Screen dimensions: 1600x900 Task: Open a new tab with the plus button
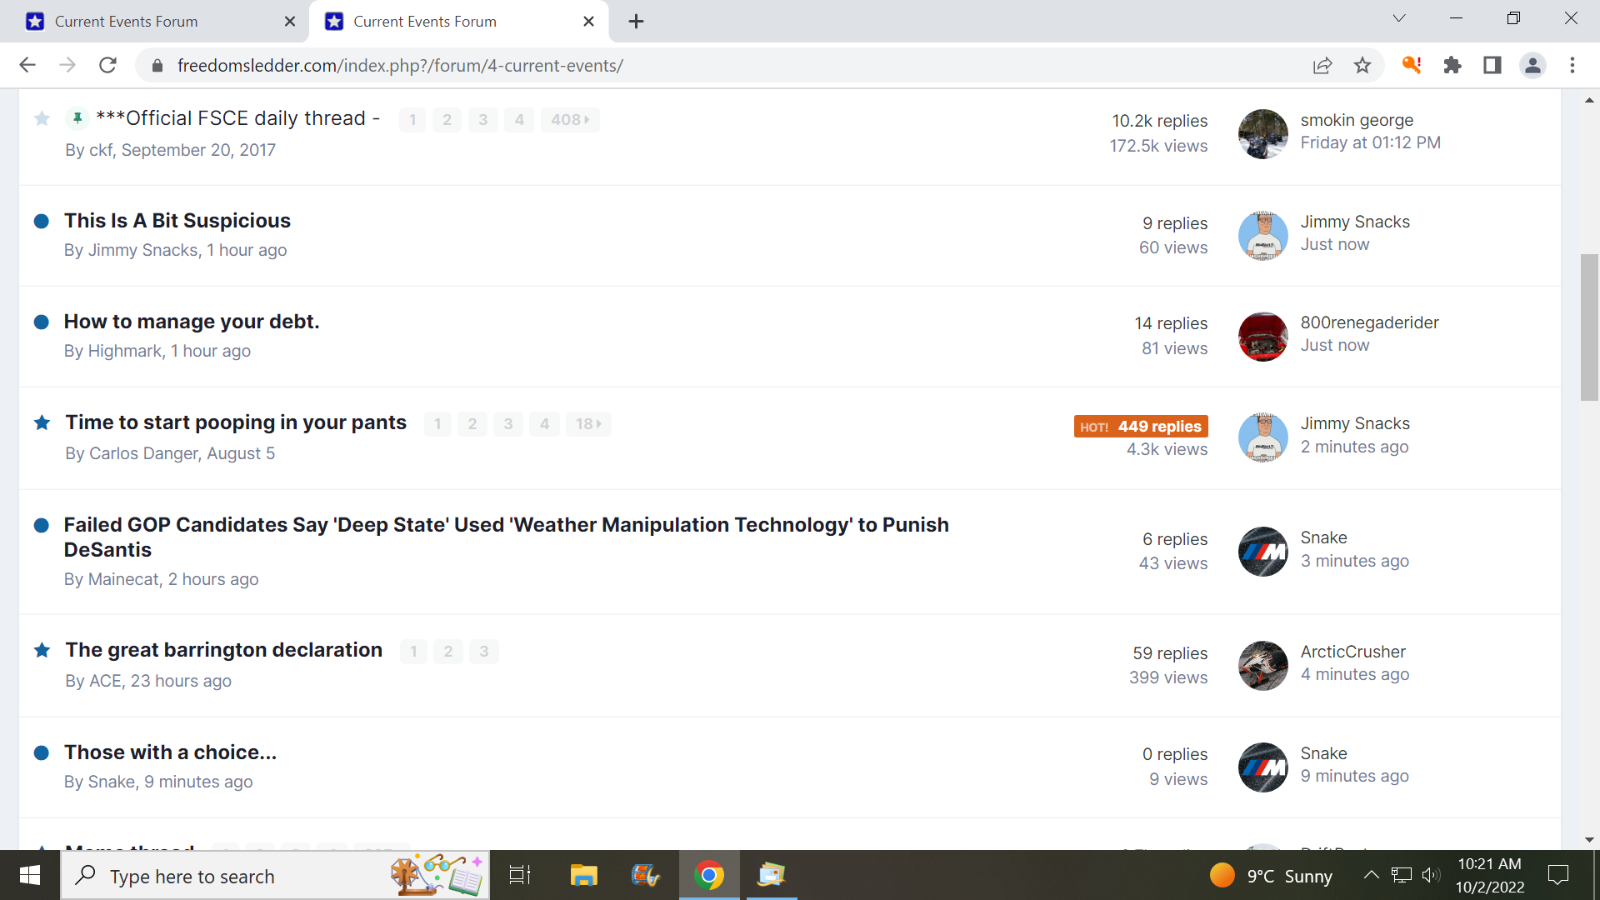[636, 21]
